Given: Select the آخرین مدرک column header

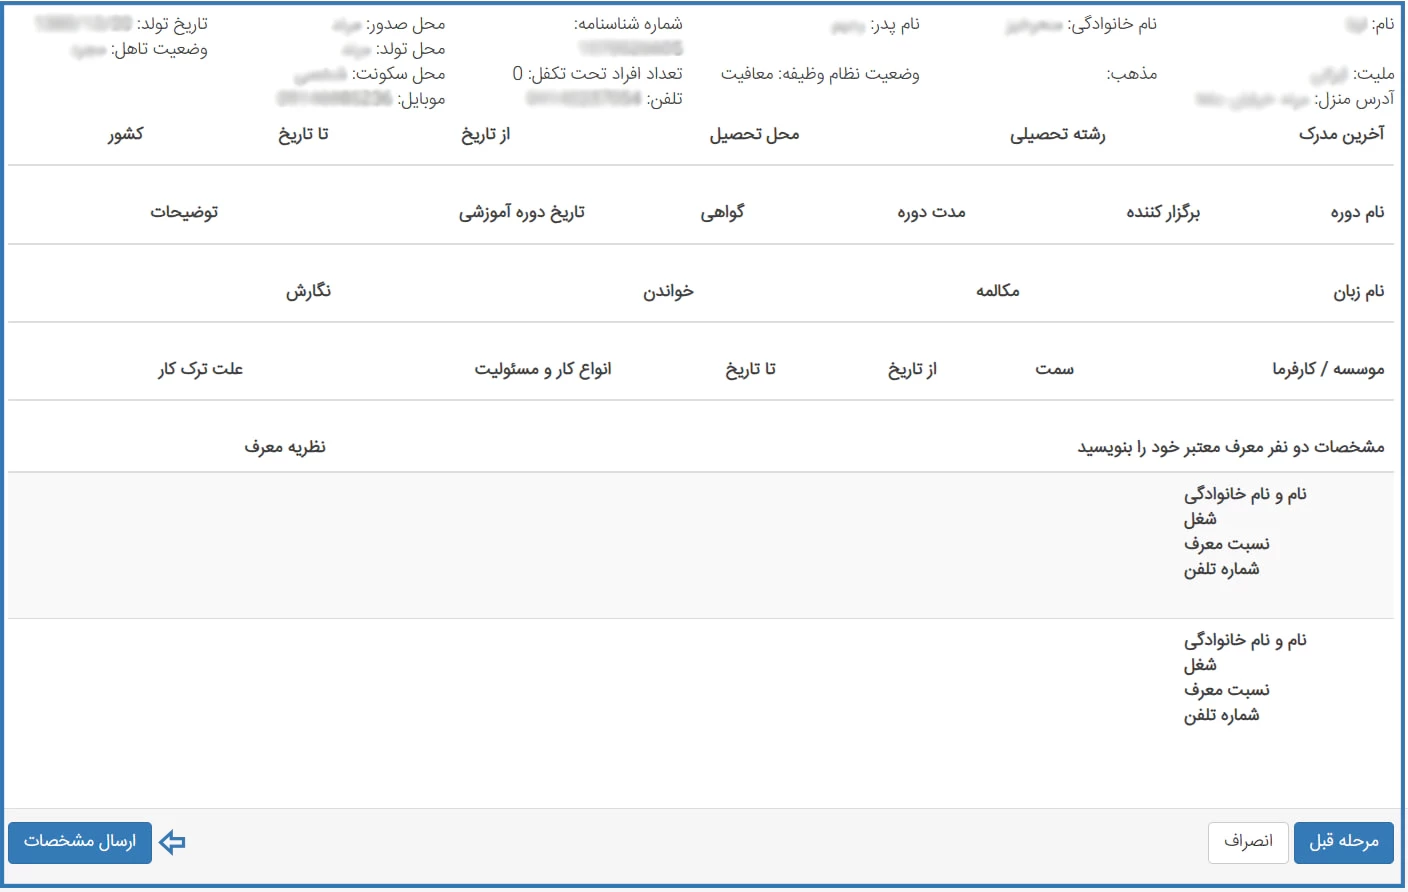Looking at the screenshot, I should coord(1341,134).
